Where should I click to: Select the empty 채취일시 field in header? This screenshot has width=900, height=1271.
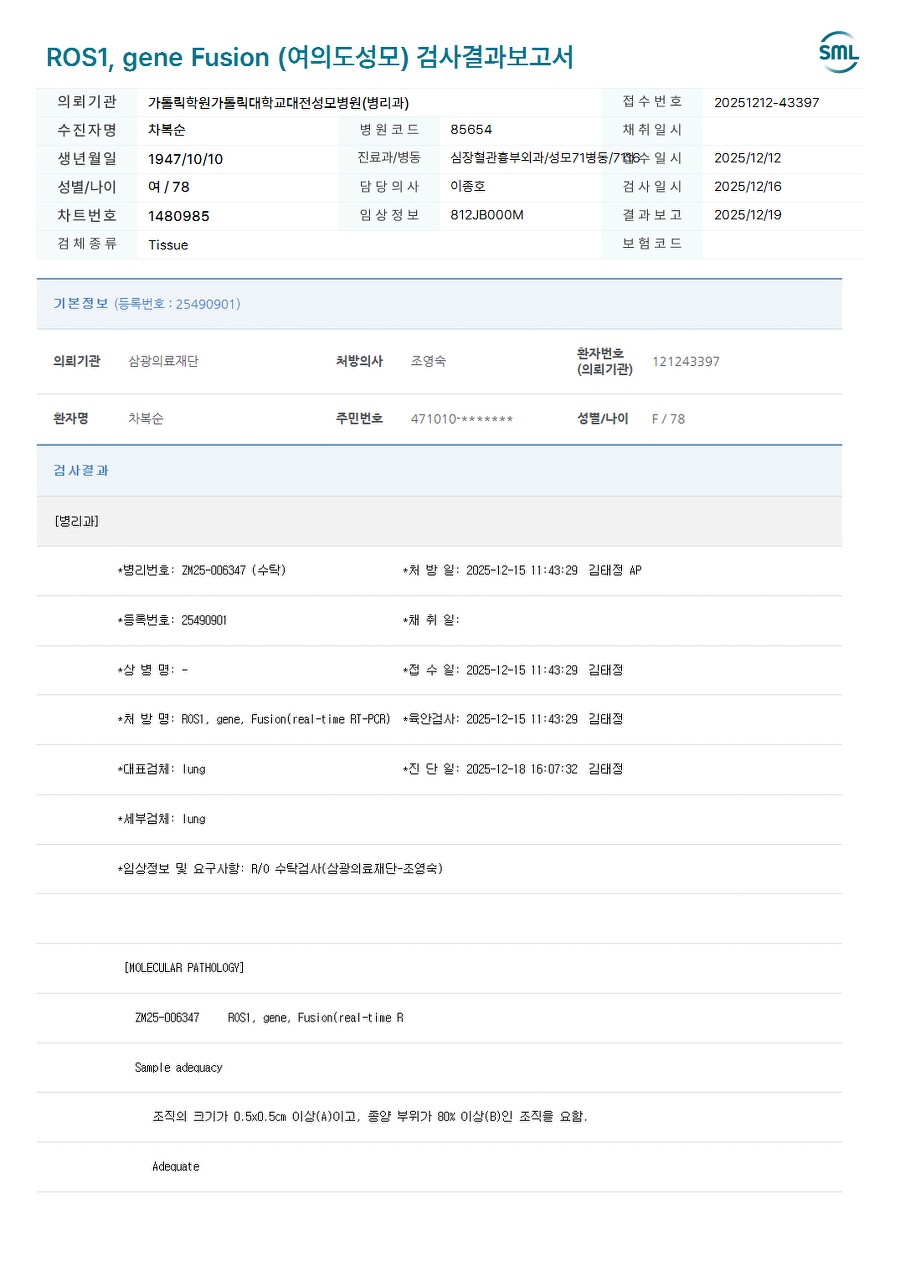click(x=783, y=130)
